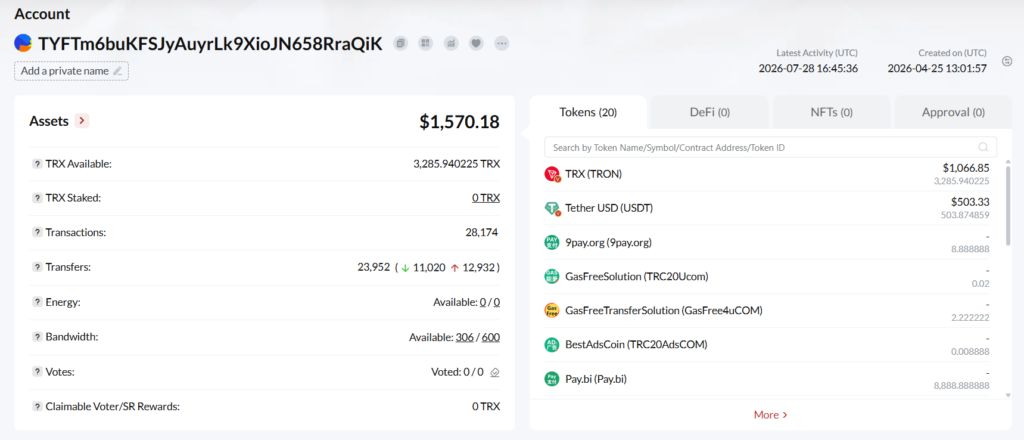Click the GasFreeTransferSolution token logo
Screen dimensions: 1024x440
click(x=552, y=311)
